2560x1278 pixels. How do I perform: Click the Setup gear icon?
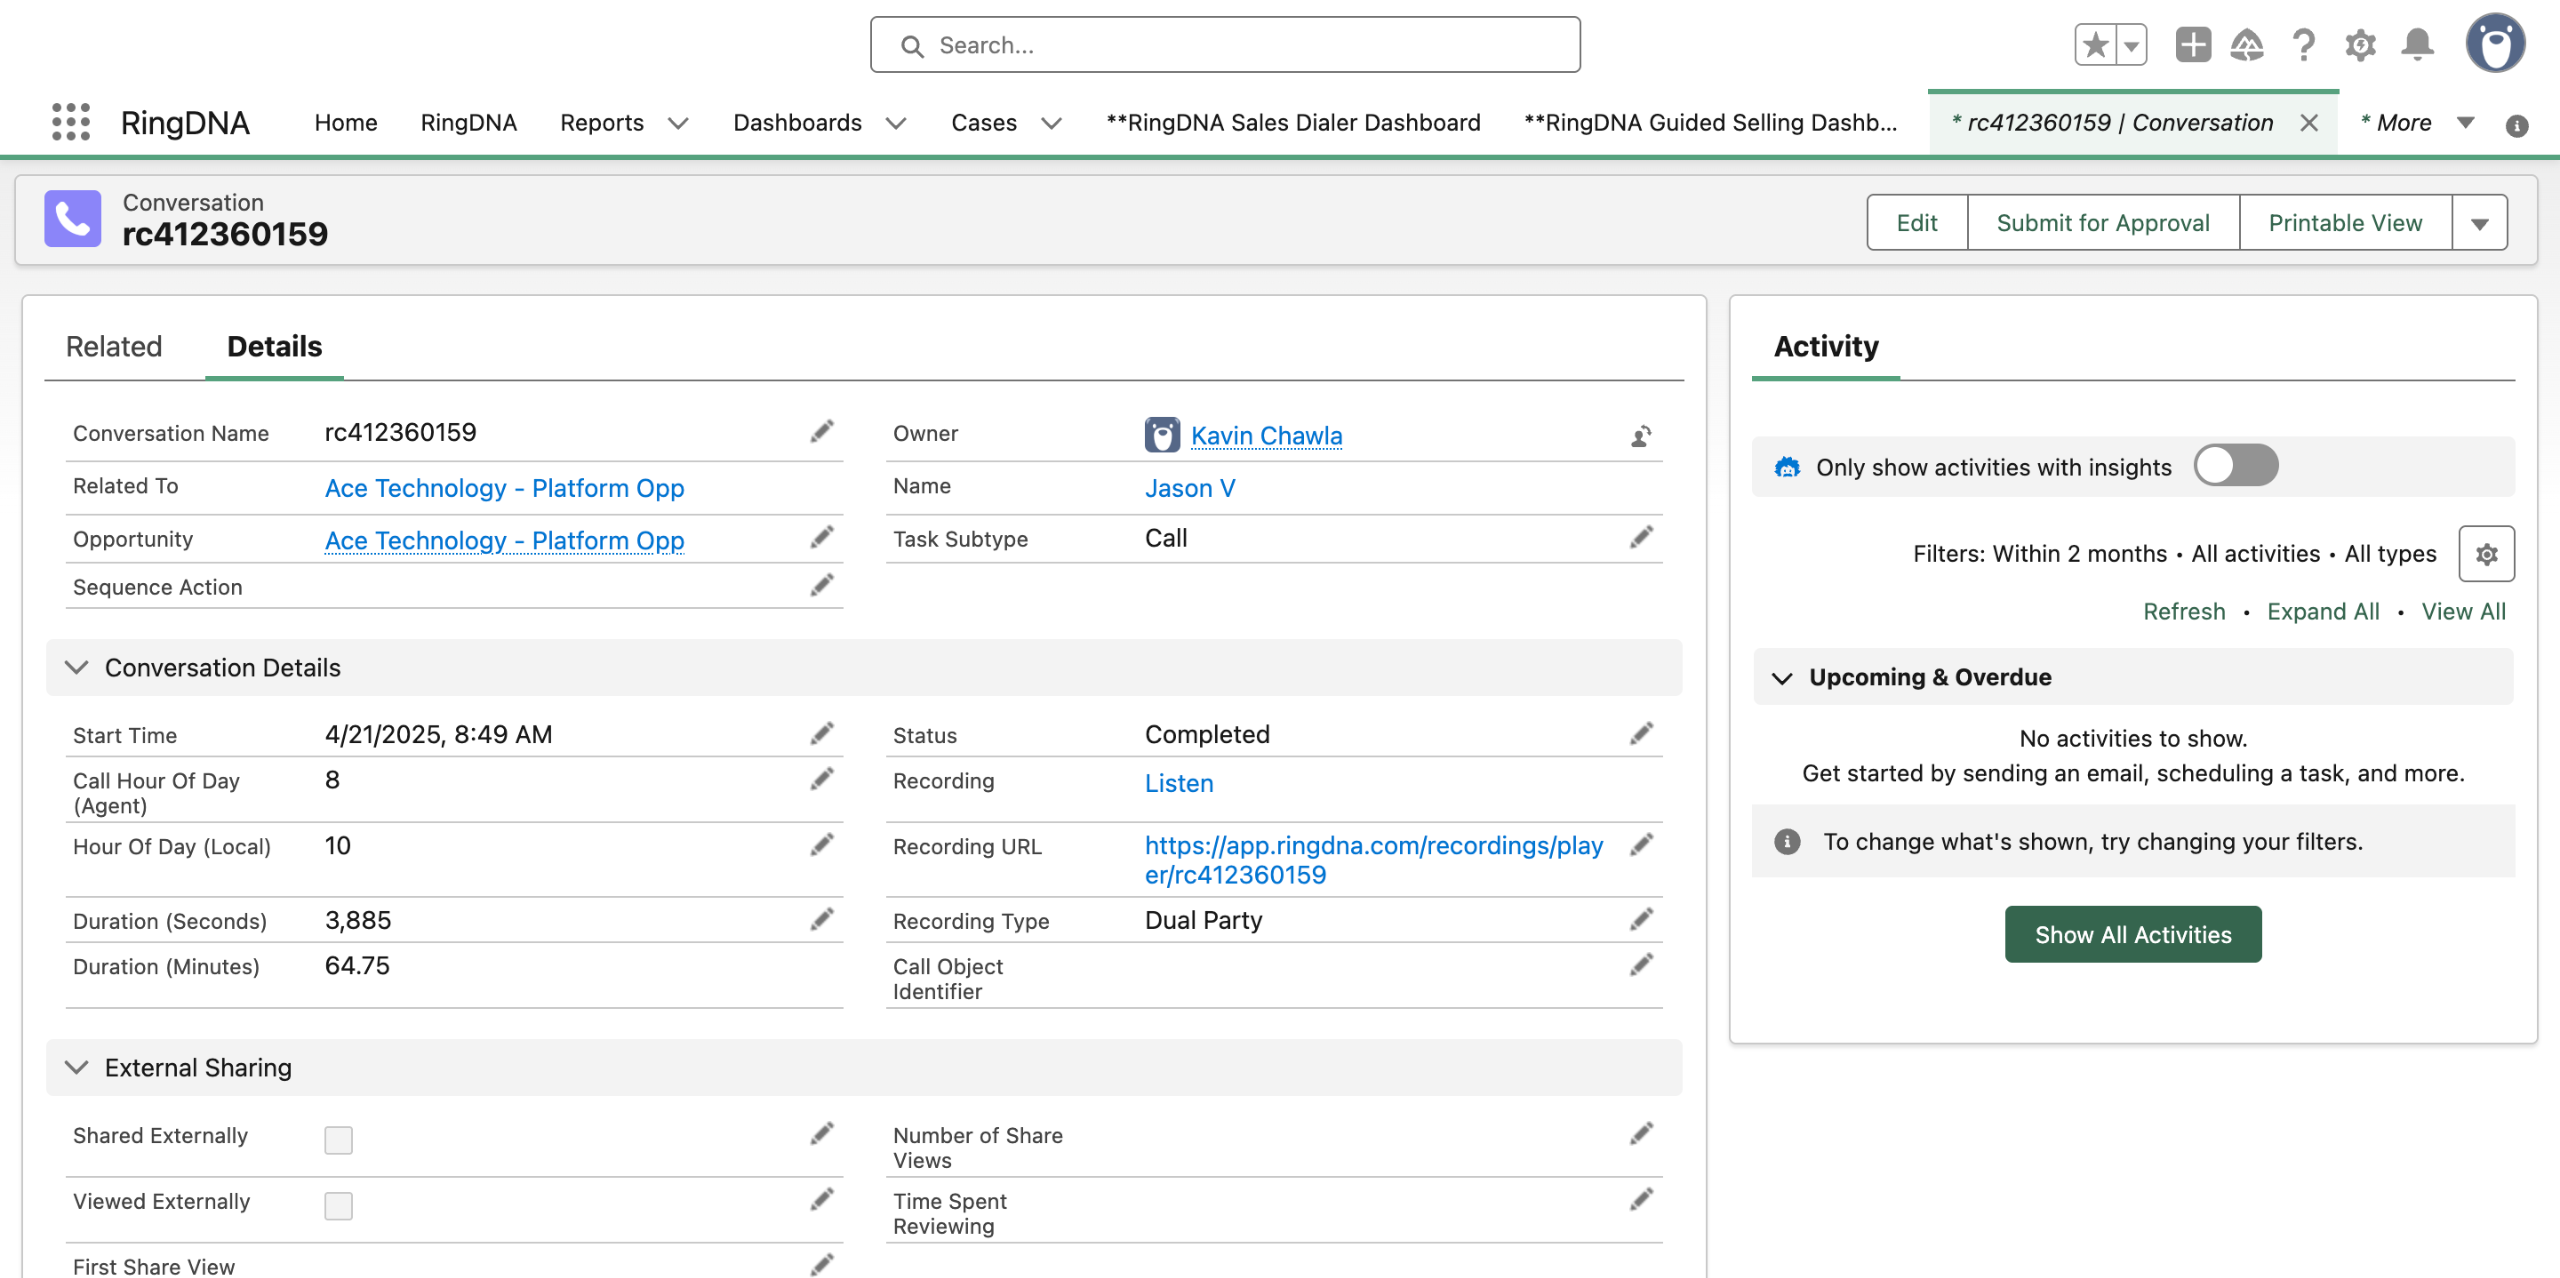(2360, 45)
